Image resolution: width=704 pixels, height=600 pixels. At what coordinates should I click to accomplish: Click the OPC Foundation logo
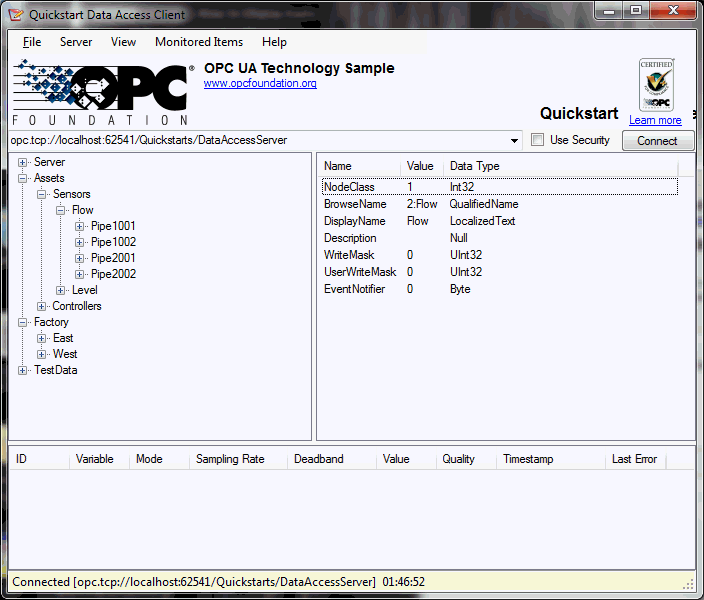(103, 92)
